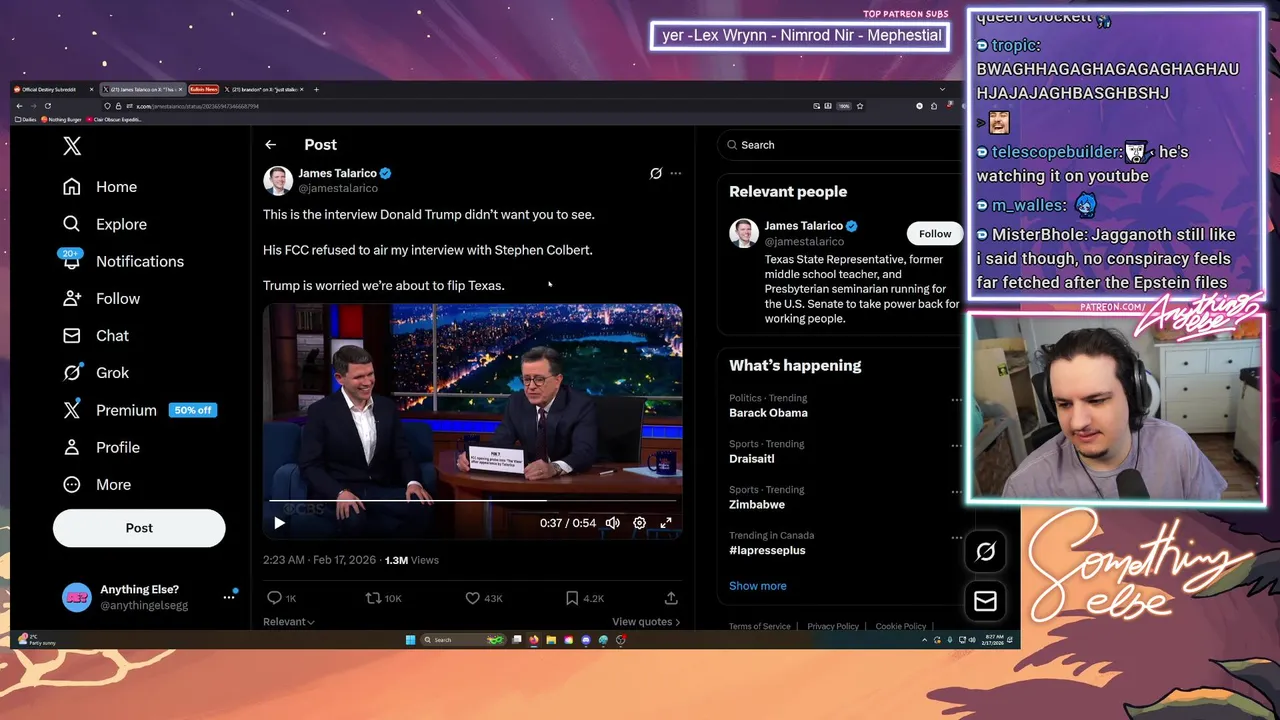This screenshot has width=1280, height=720.
Task: Go to Home in the X sidebar
Action: [100, 187]
